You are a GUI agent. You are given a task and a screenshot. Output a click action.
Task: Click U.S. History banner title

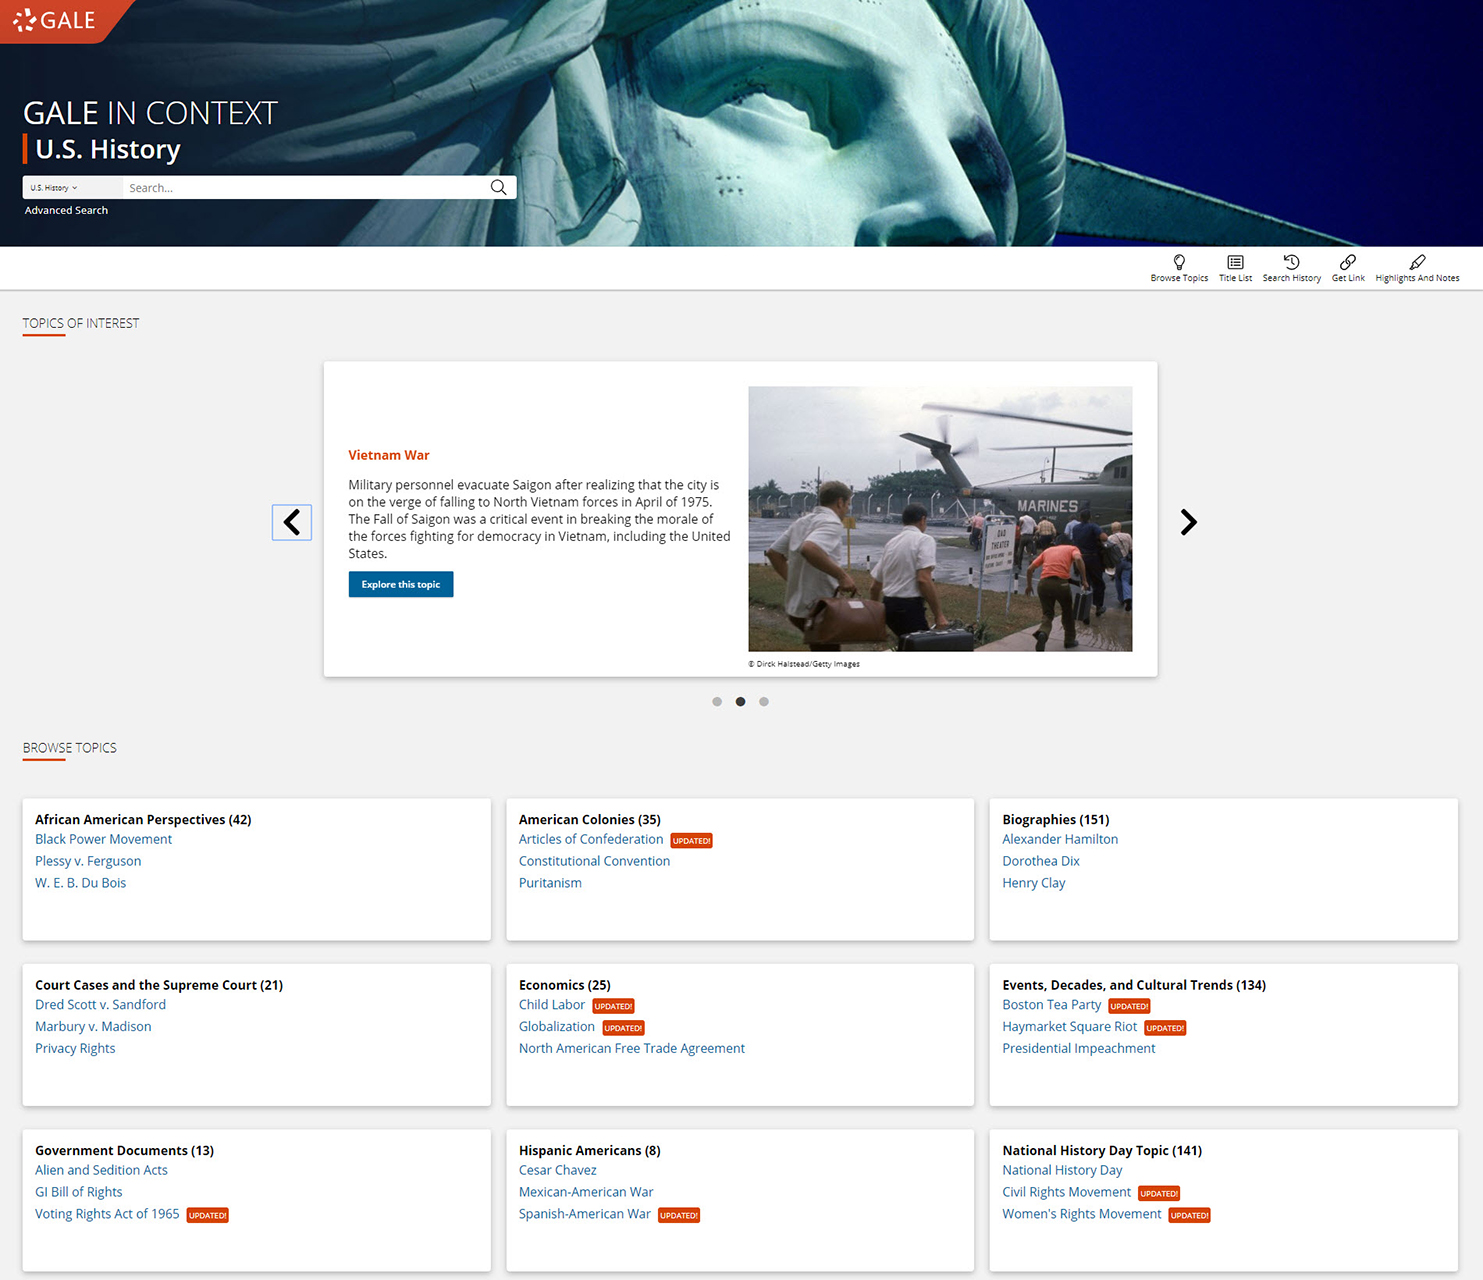(108, 149)
